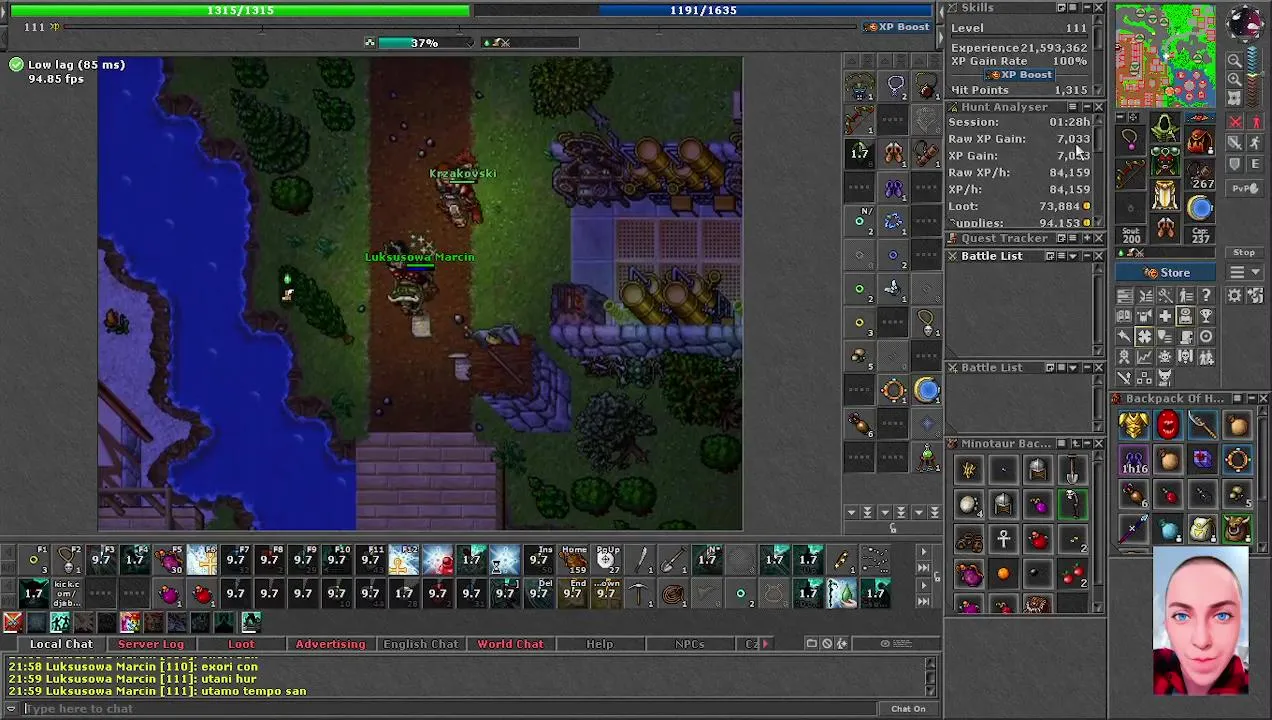This screenshot has width=1272, height=720.
Task: Click the Stop button
Action: click(1243, 252)
